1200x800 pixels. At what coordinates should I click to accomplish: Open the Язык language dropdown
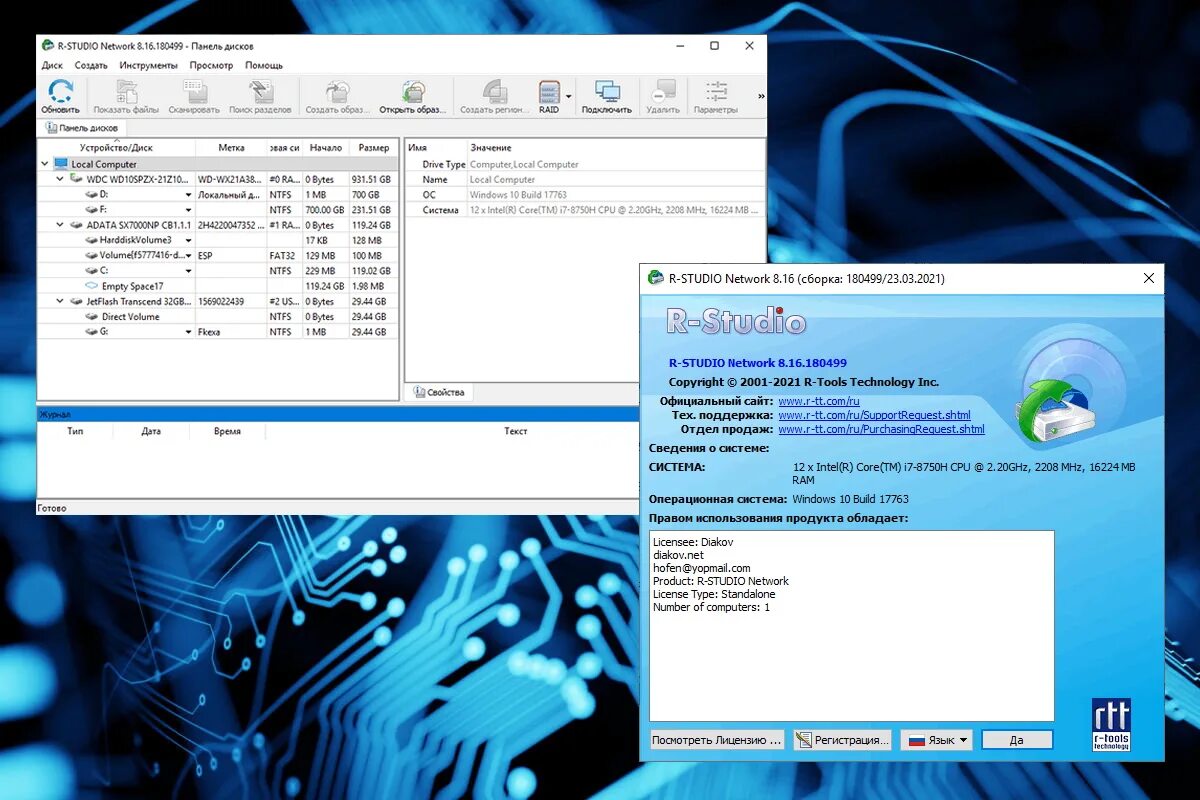(937, 740)
